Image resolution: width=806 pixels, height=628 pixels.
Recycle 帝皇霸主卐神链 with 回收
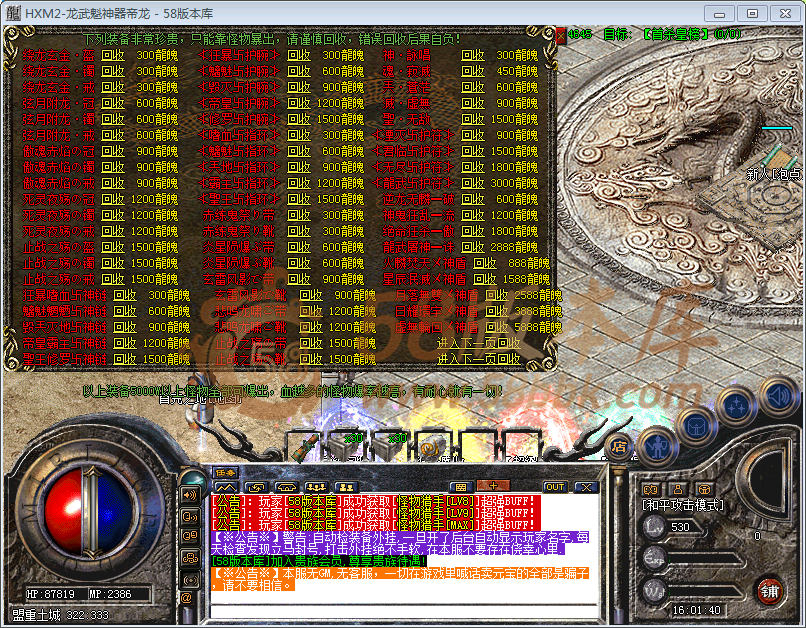(x=125, y=343)
